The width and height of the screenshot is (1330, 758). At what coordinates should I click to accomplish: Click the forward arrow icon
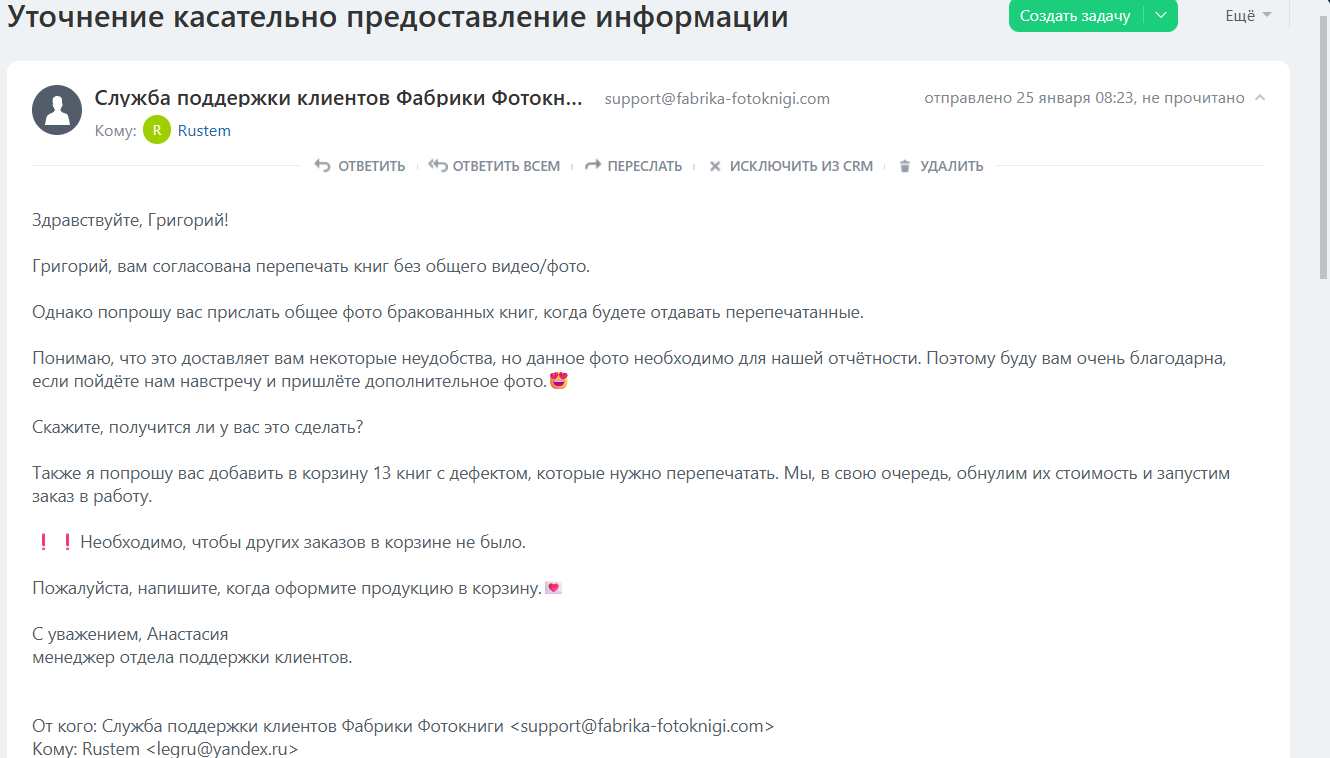pyautogui.click(x=593, y=166)
